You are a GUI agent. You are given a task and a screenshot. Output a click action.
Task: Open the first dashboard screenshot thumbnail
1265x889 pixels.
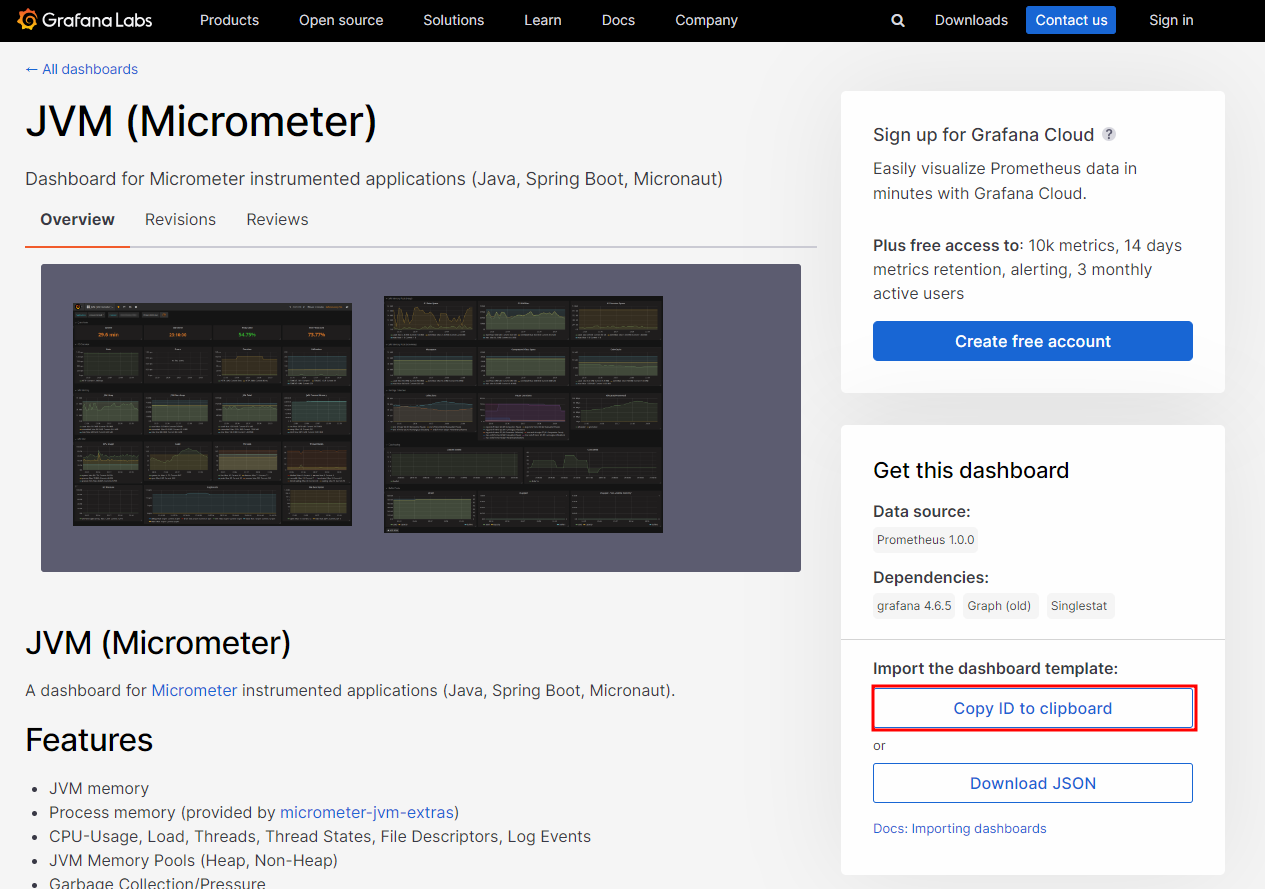click(212, 414)
